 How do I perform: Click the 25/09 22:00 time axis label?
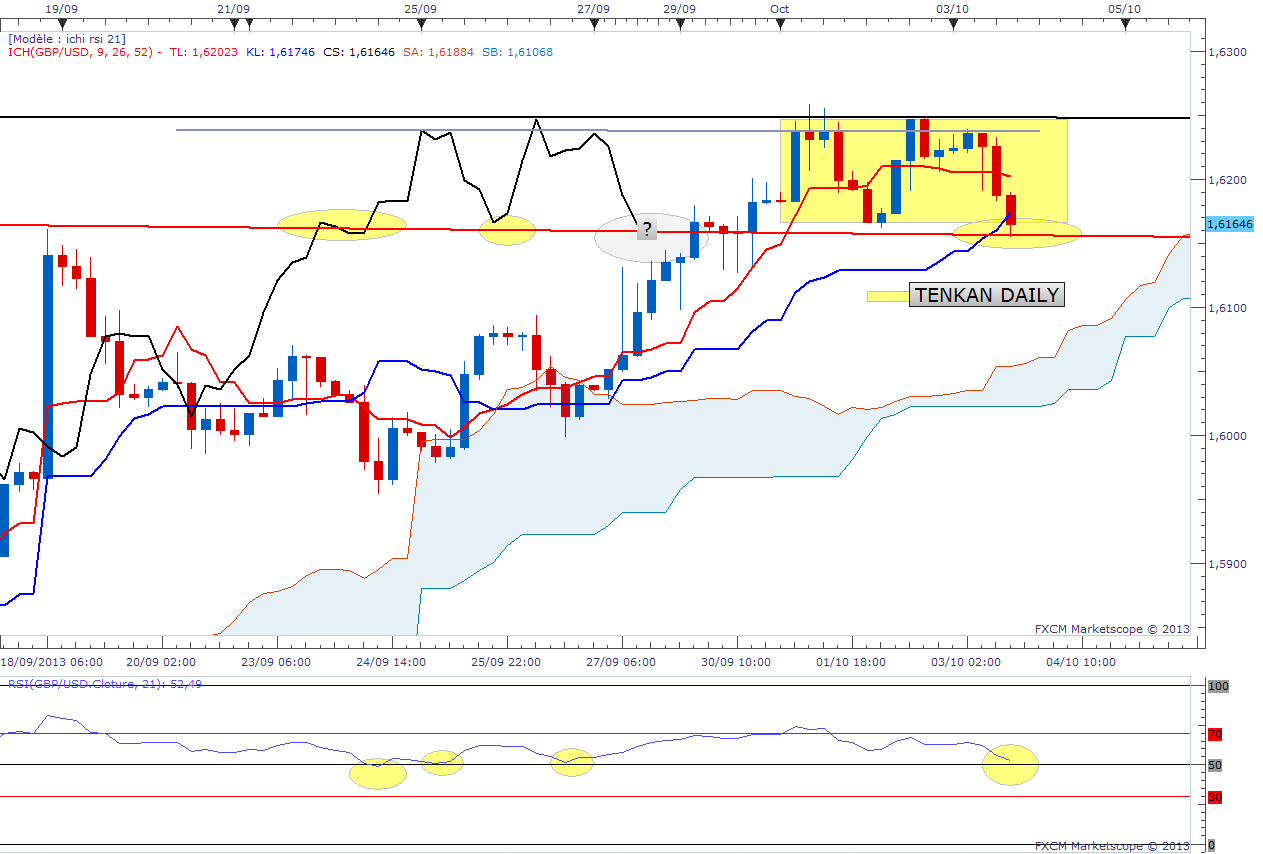point(507,662)
